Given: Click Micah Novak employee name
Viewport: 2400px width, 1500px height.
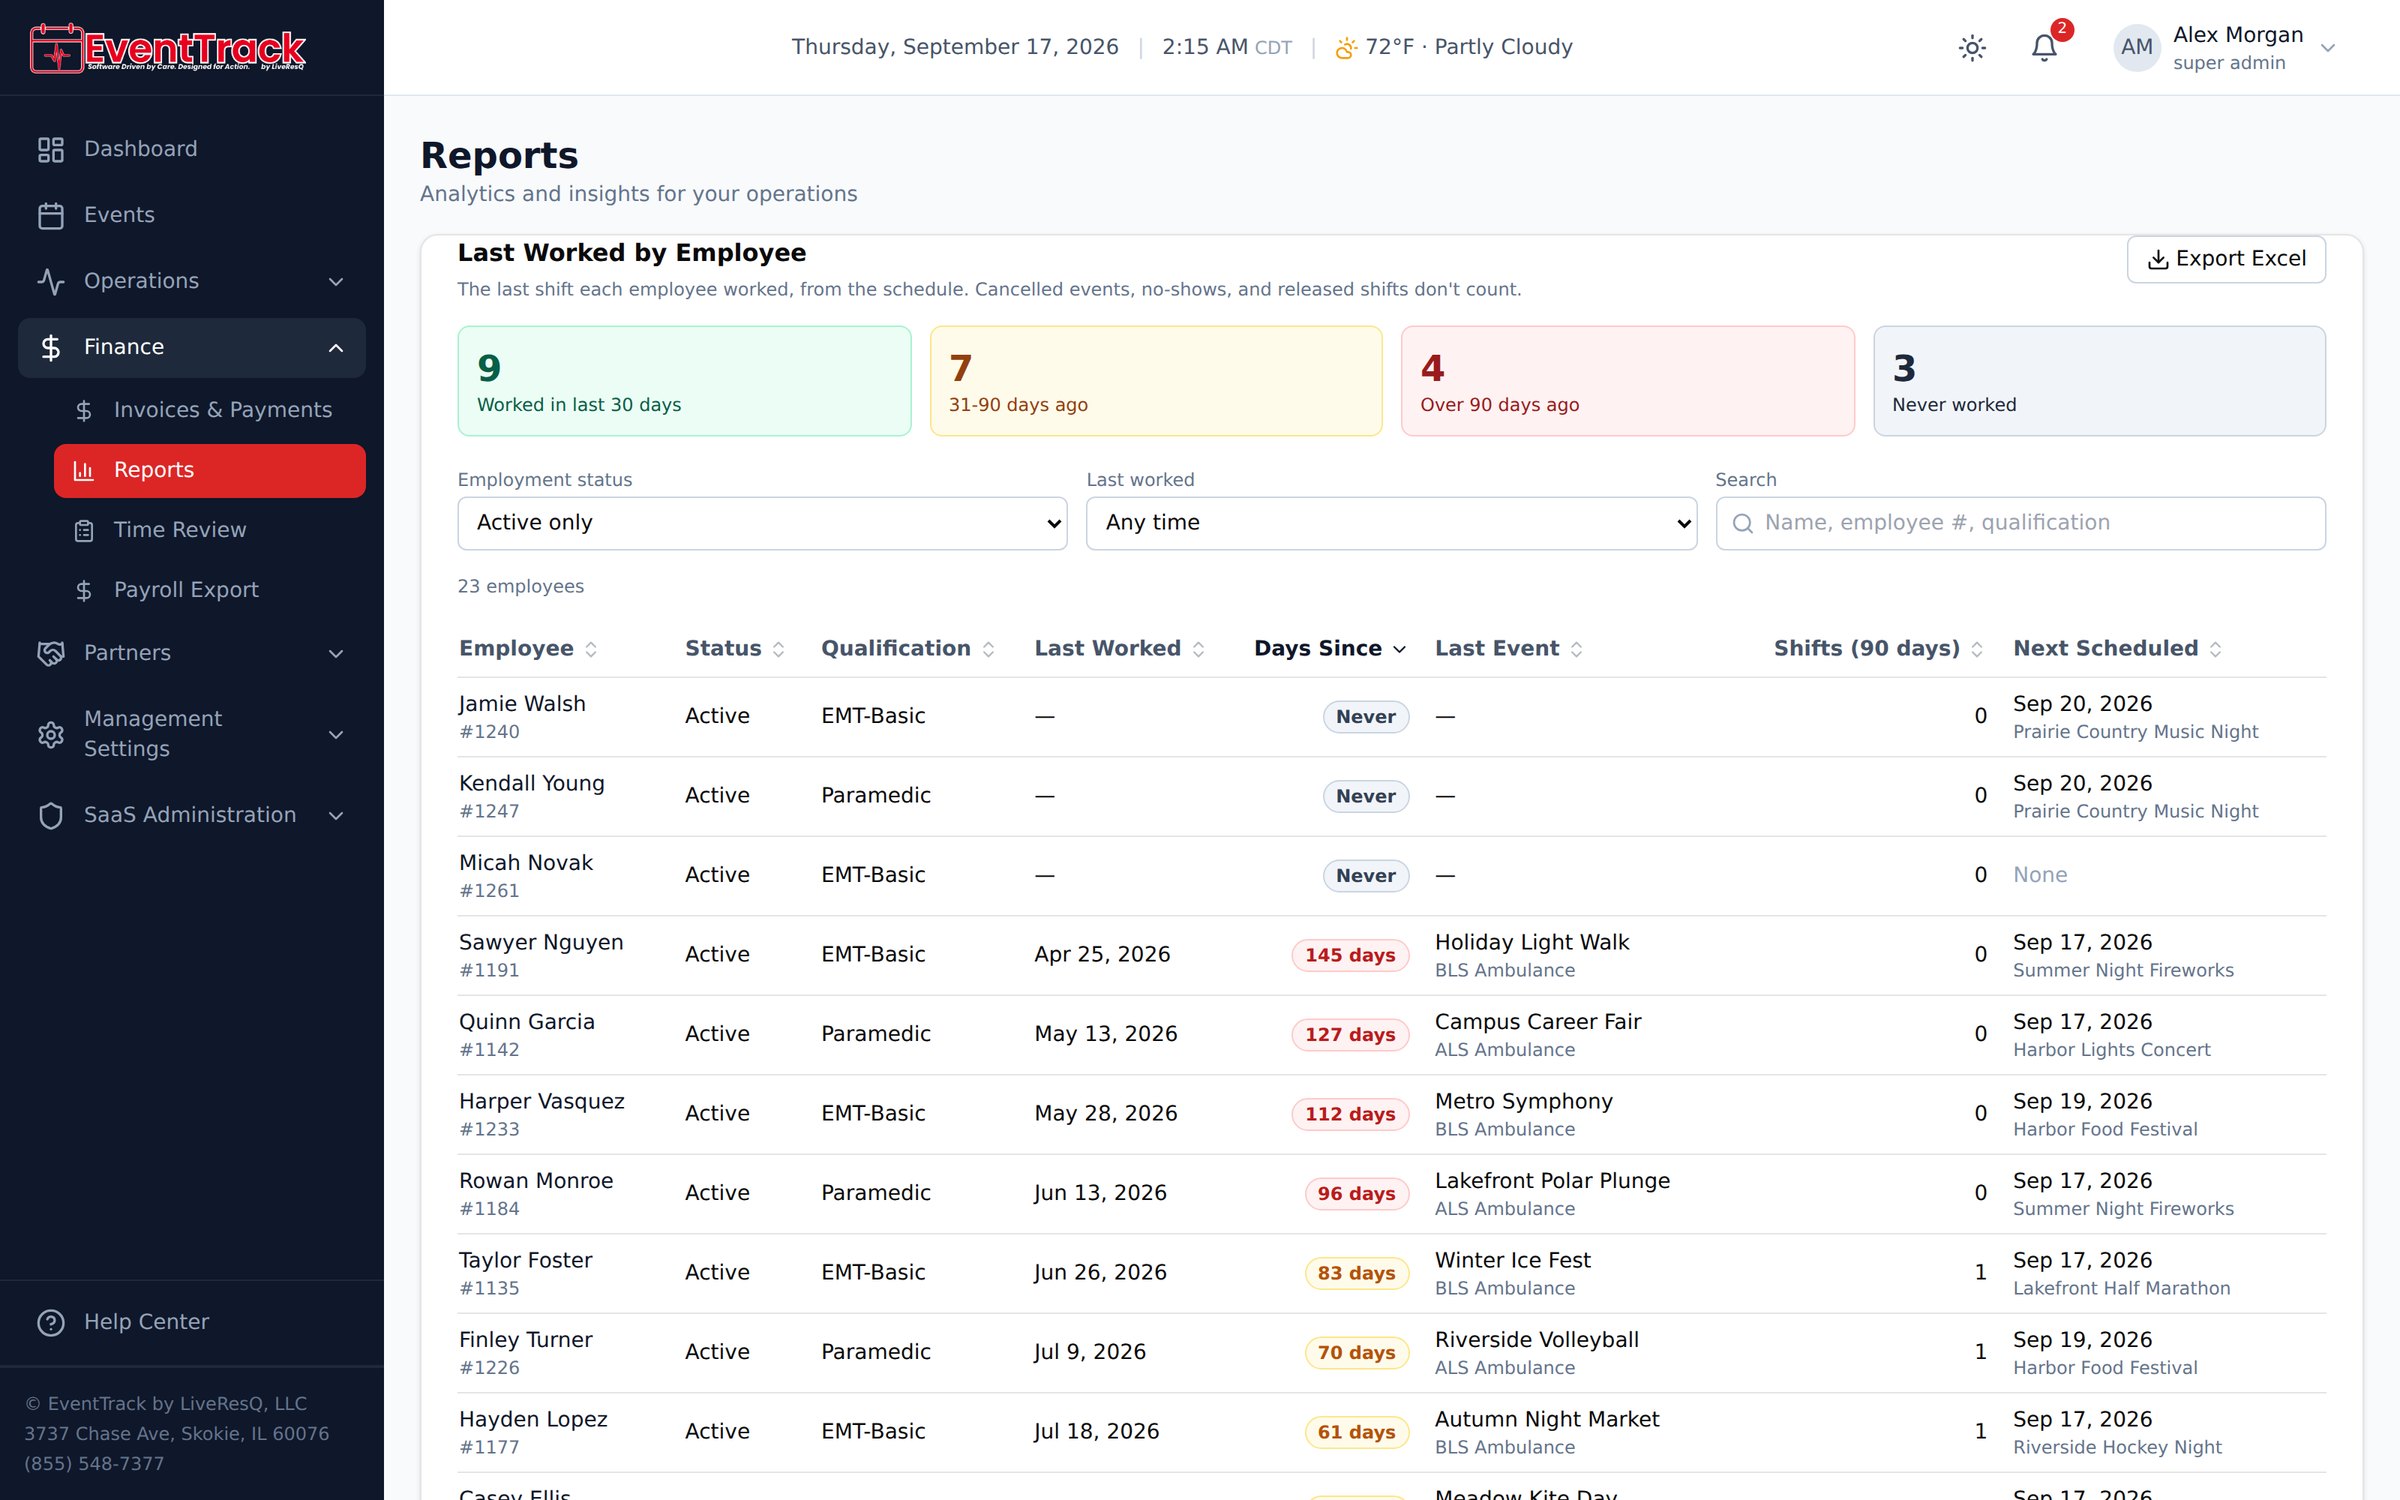Looking at the screenshot, I should click(x=526, y=863).
